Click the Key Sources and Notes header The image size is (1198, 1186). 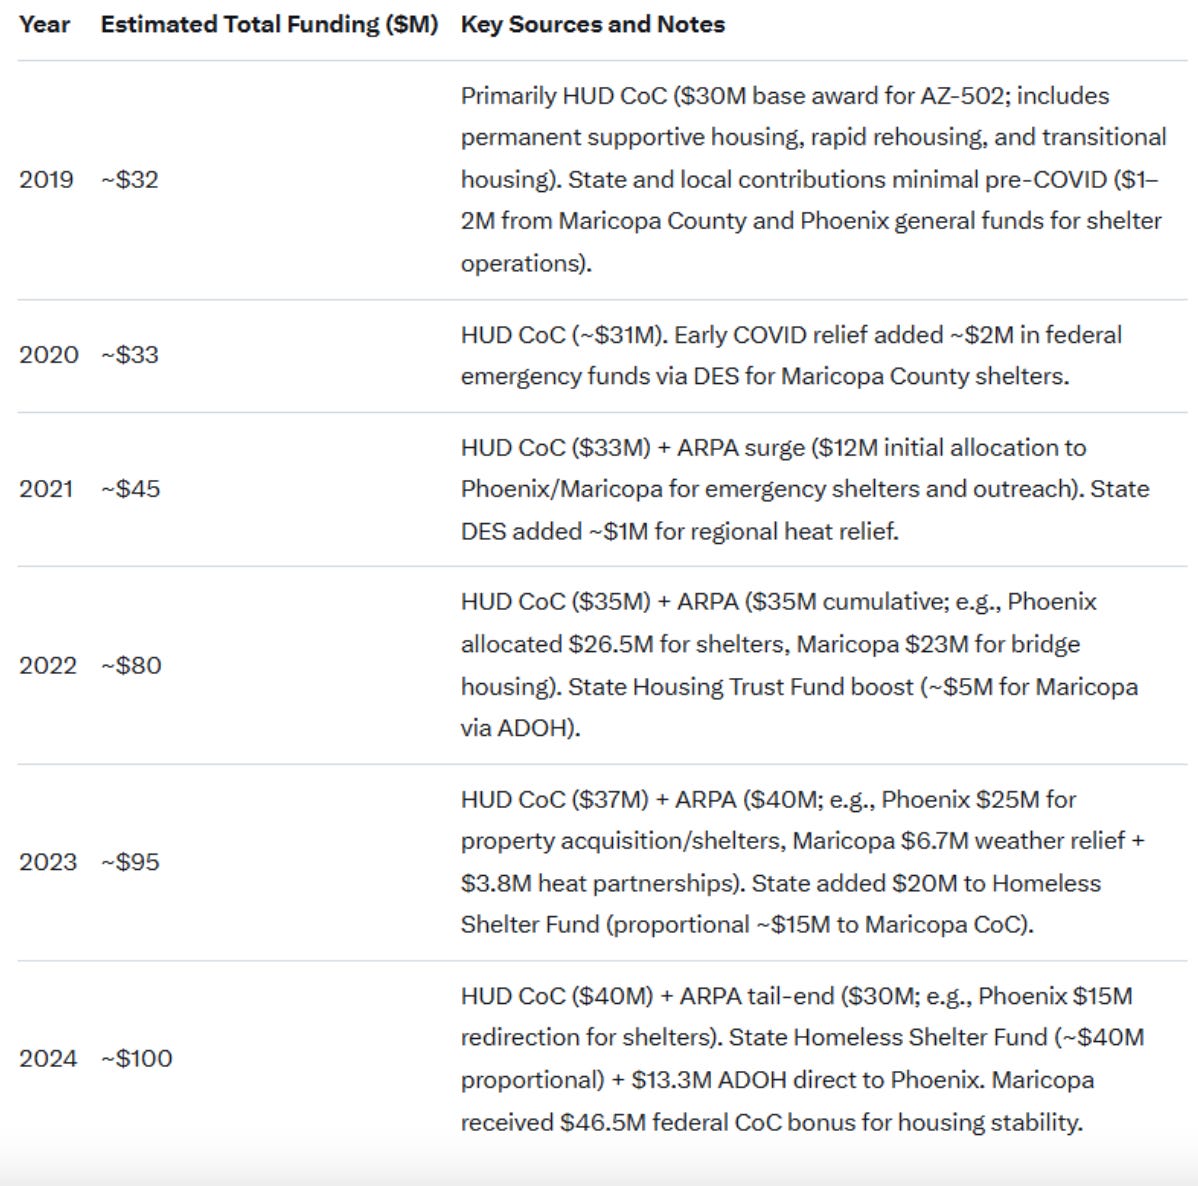pyautogui.click(x=593, y=24)
